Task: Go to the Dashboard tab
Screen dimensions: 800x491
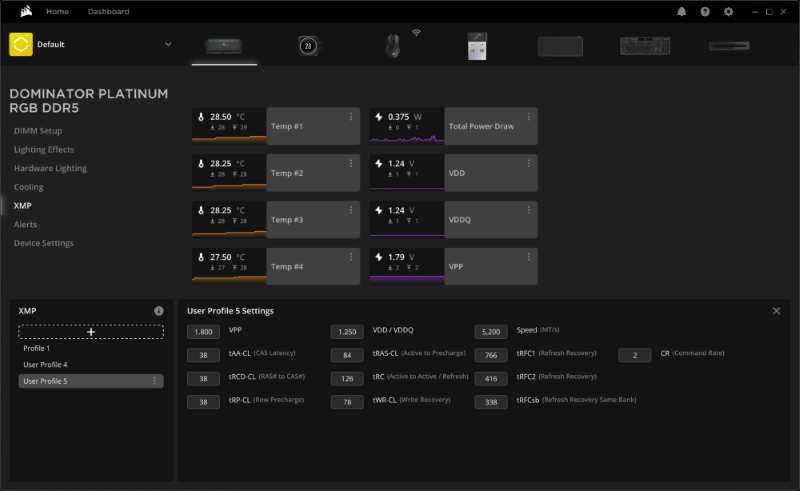Action: click(108, 11)
